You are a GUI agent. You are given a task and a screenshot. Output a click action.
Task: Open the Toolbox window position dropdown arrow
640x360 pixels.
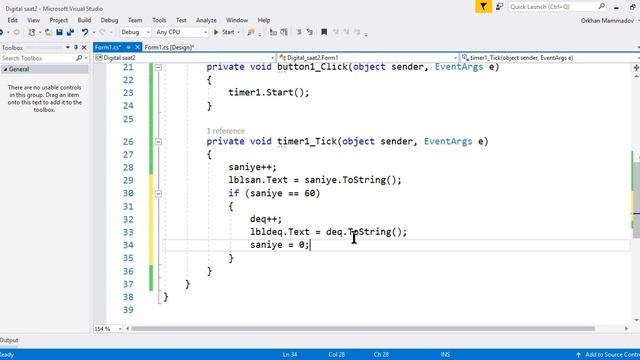click(67, 48)
